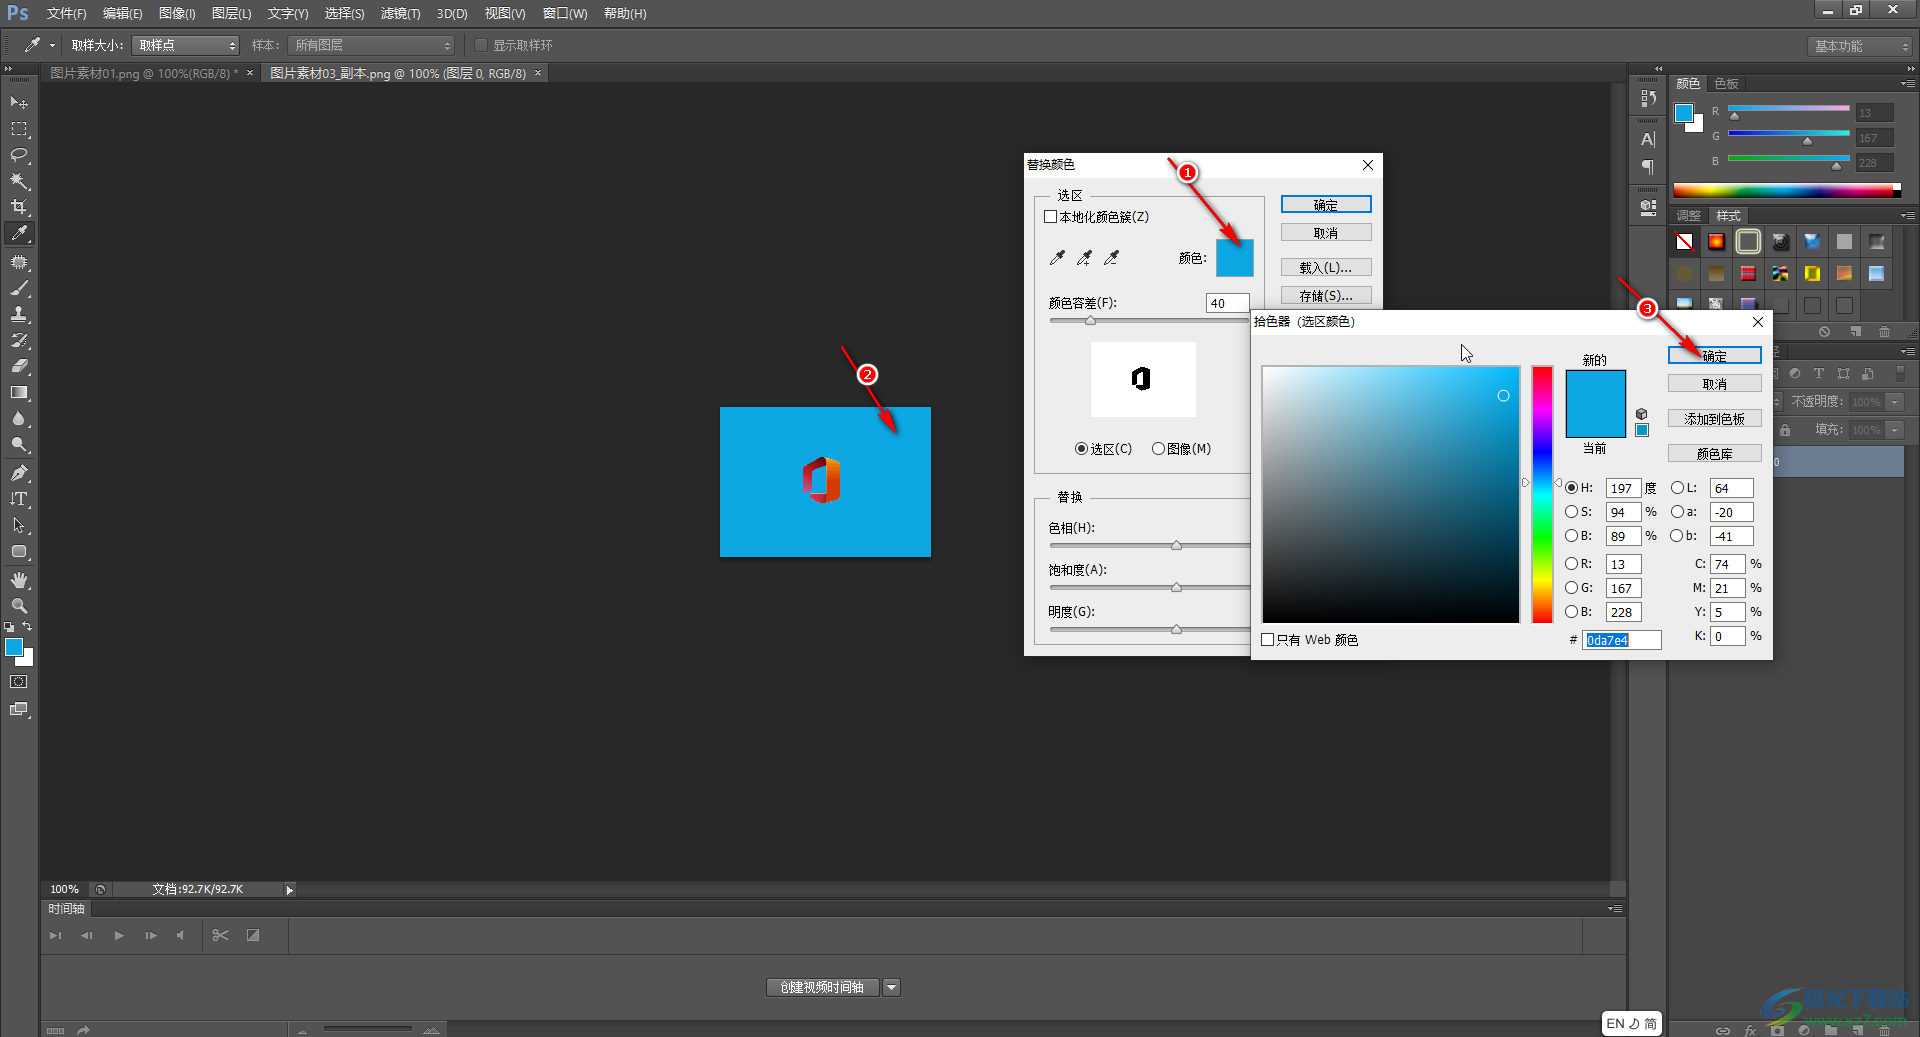Click the Replace Color dialog color swatch
This screenshot has height=1037, width=1920.
(1235, 258)
